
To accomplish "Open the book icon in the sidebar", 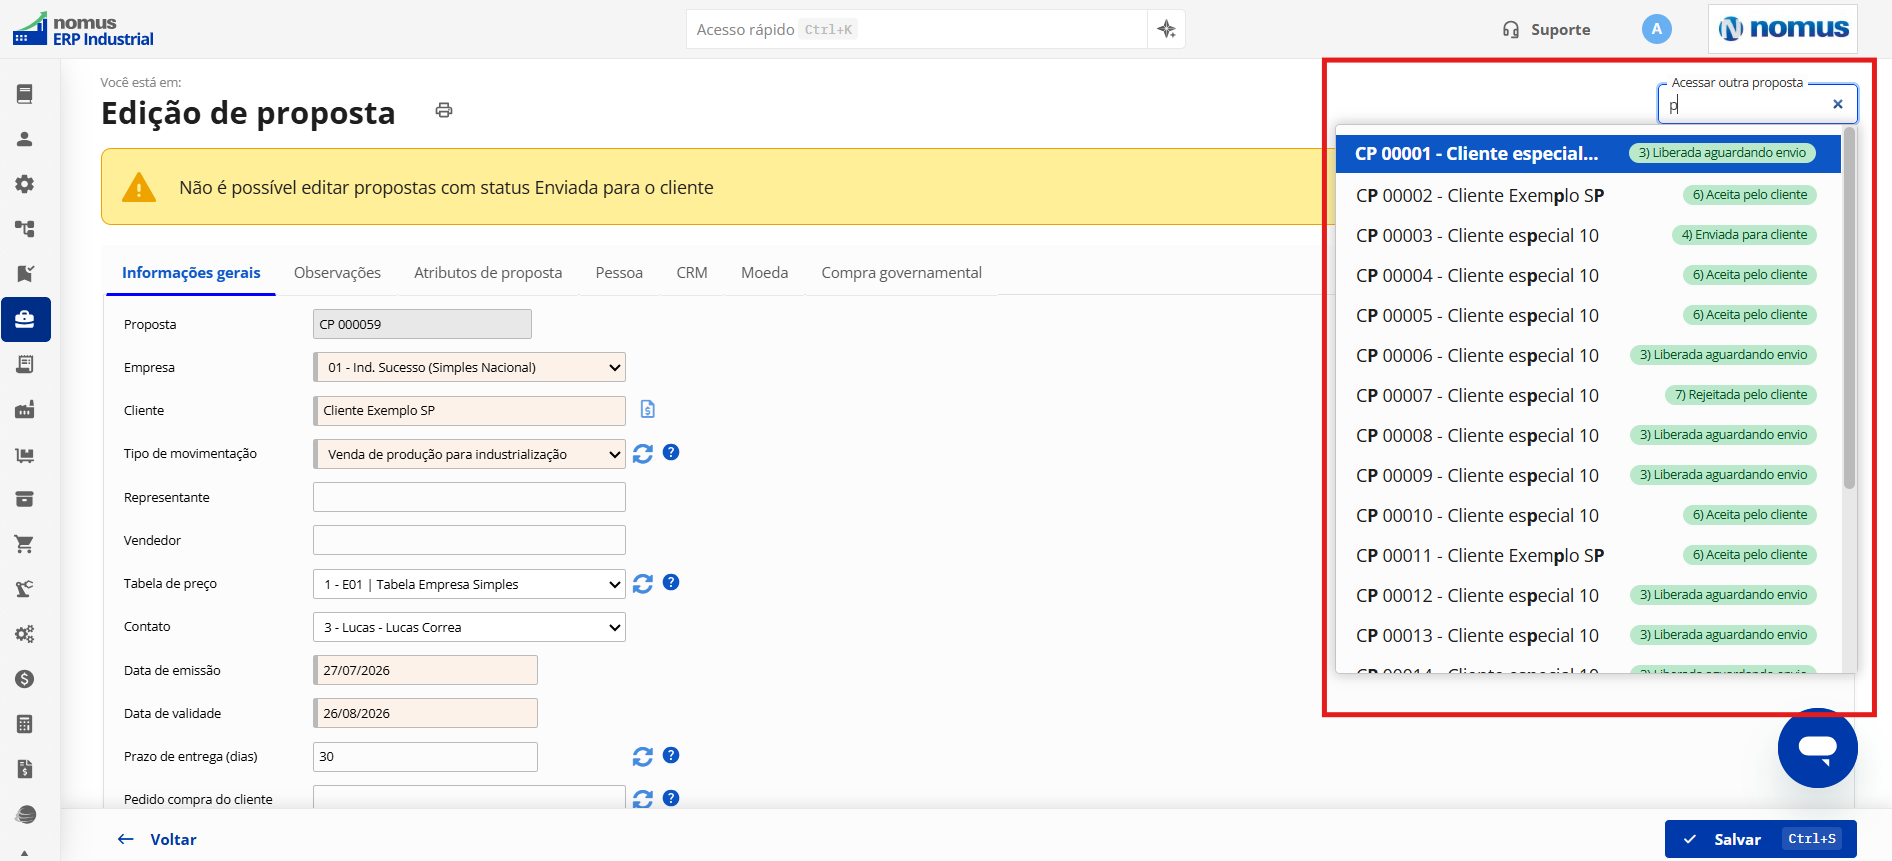I will point(25,94).
